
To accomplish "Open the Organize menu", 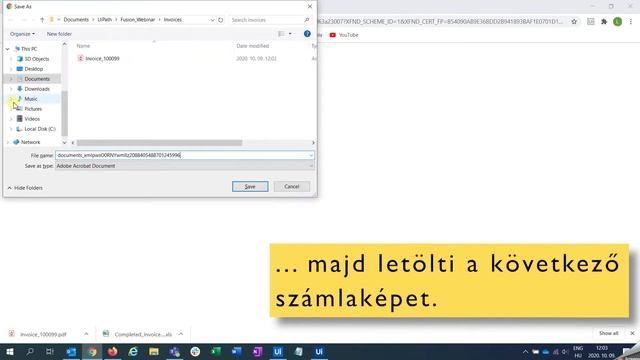I will (22, 34).
